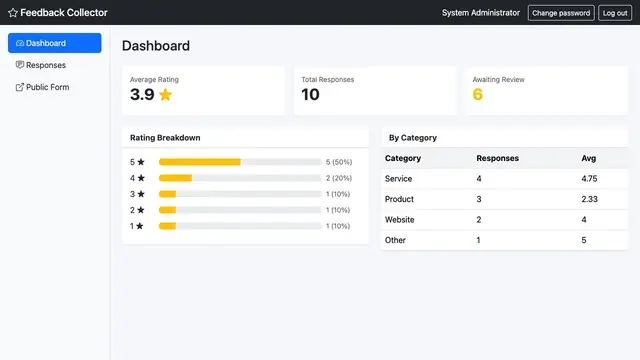Click the yellow star beside 3.9 rating
This screenshot has width=640, height=360.
coord(165,94)
